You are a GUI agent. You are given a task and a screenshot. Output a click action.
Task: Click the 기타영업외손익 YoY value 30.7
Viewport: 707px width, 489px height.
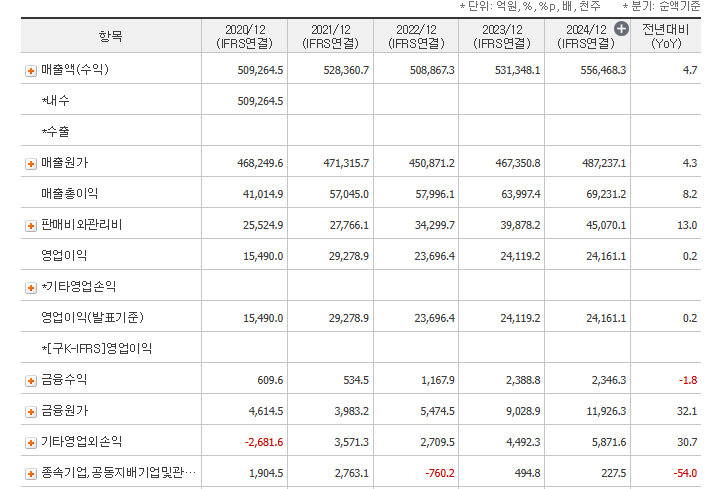687,443
